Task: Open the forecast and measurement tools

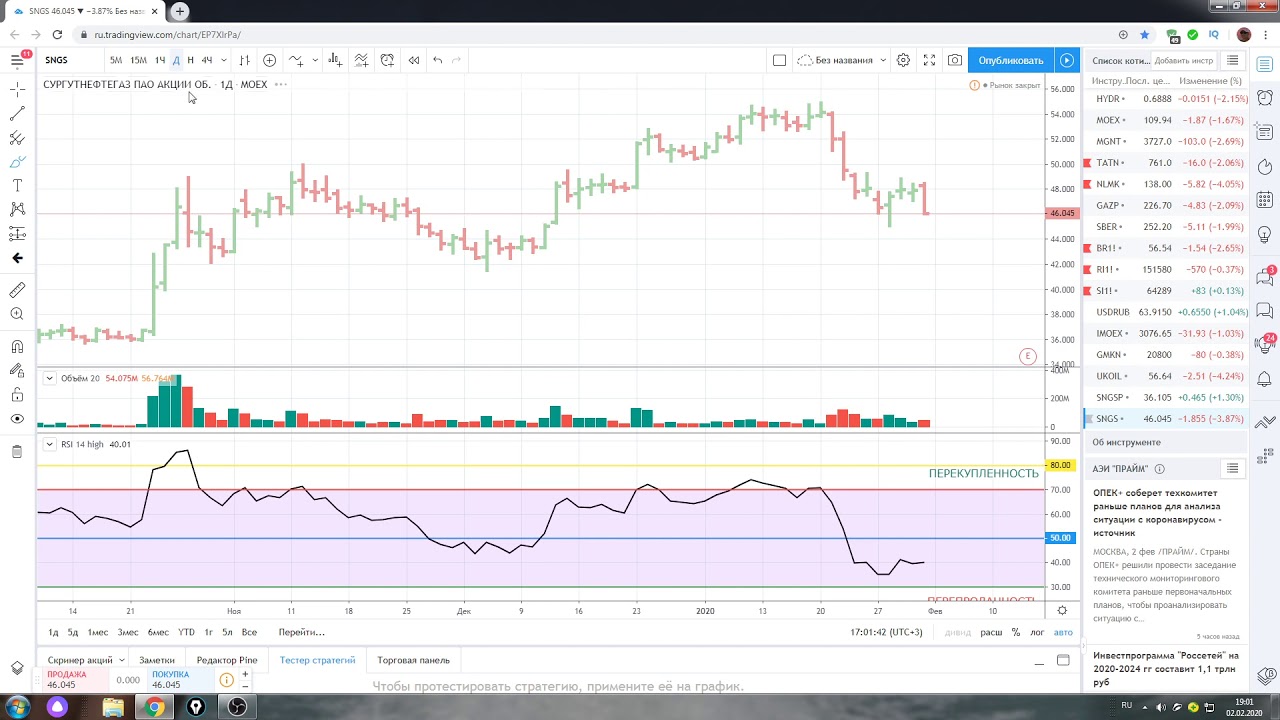Action: pos(17,234)
